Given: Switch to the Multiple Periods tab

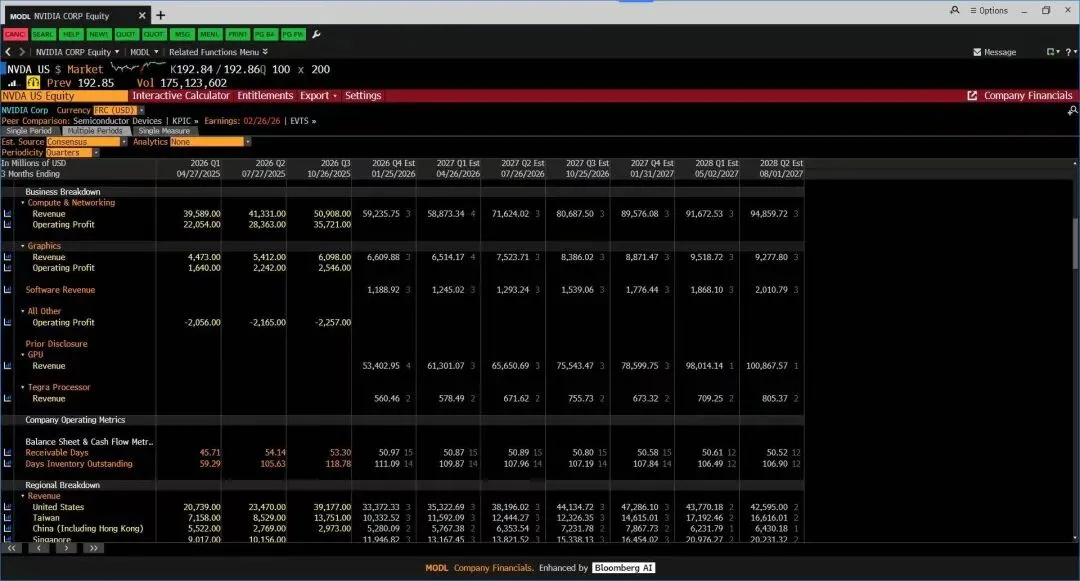Looking at the screenshot, I should pyautogui.click(x=95, y=131).
